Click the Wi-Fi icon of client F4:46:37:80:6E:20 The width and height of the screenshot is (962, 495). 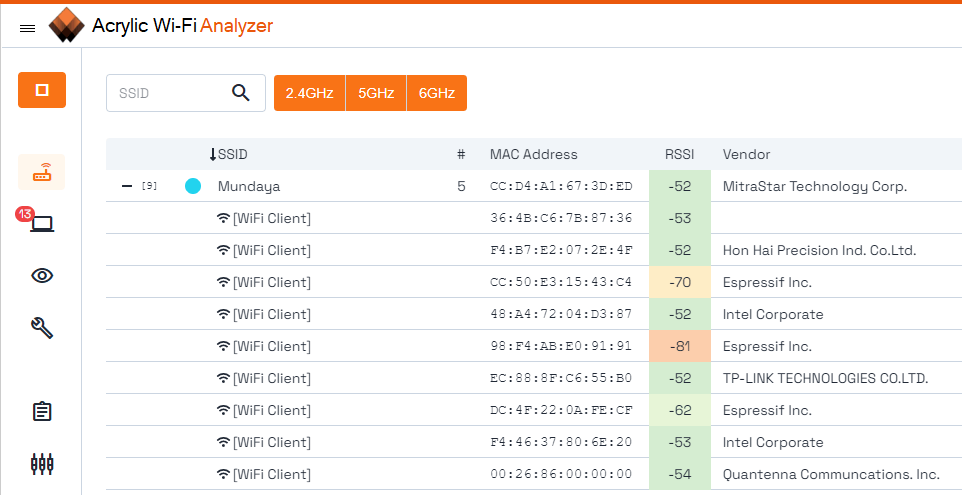tap(223, 442)
